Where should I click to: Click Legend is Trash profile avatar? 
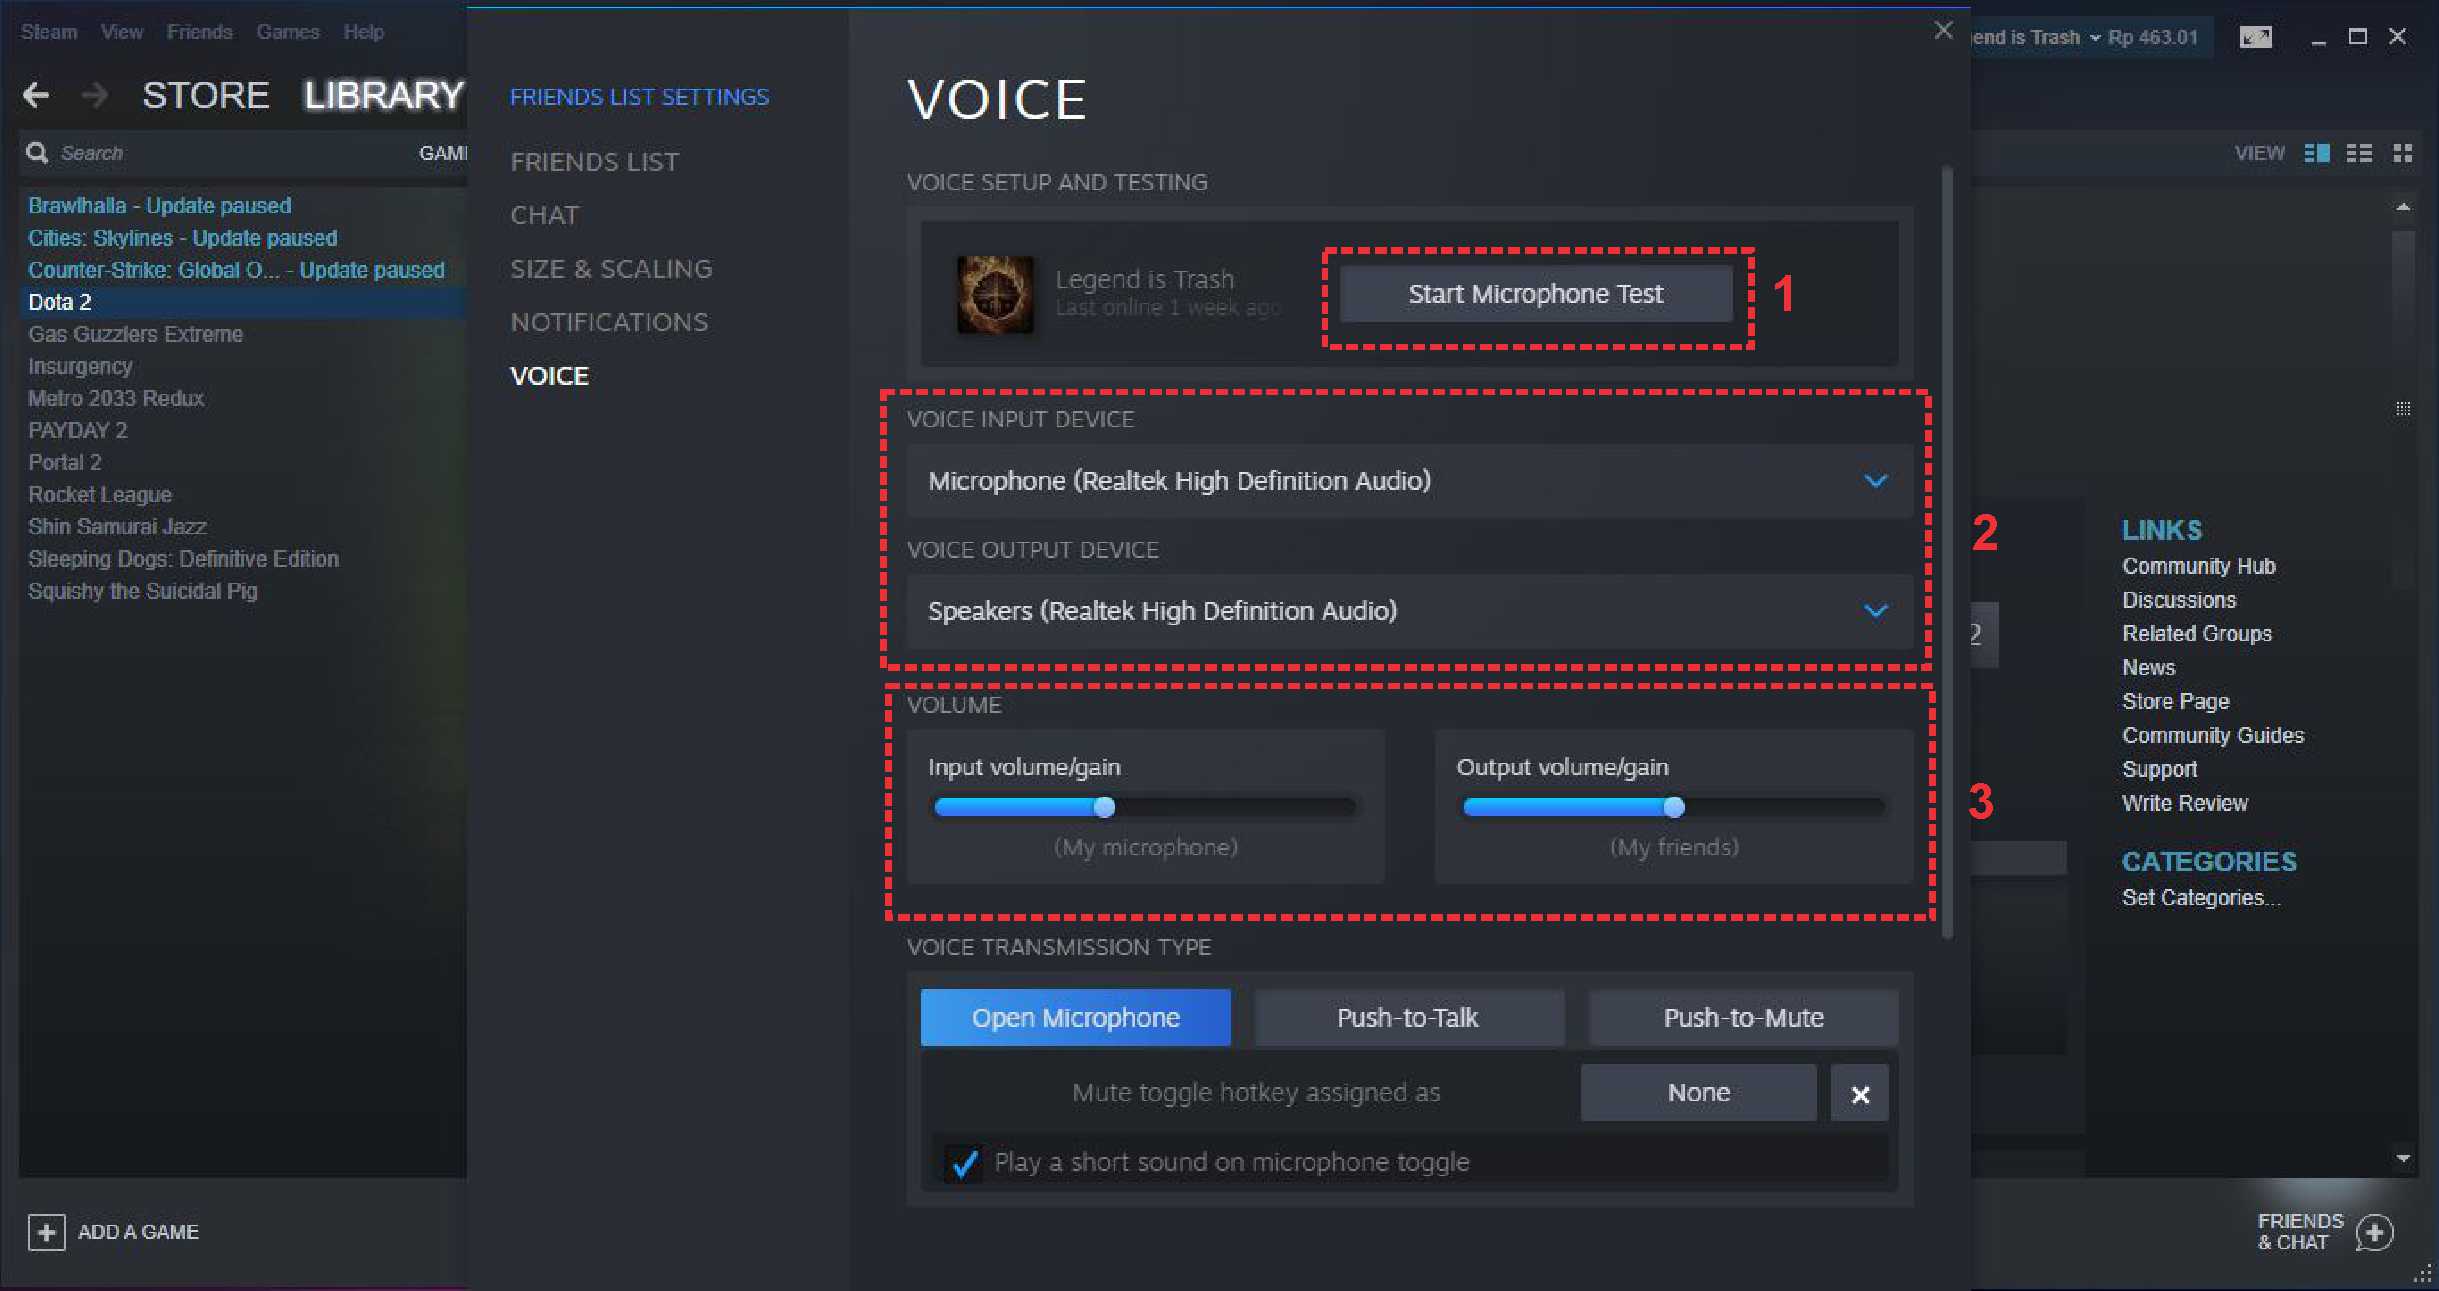pyautogui.click(x=995, y=294)
